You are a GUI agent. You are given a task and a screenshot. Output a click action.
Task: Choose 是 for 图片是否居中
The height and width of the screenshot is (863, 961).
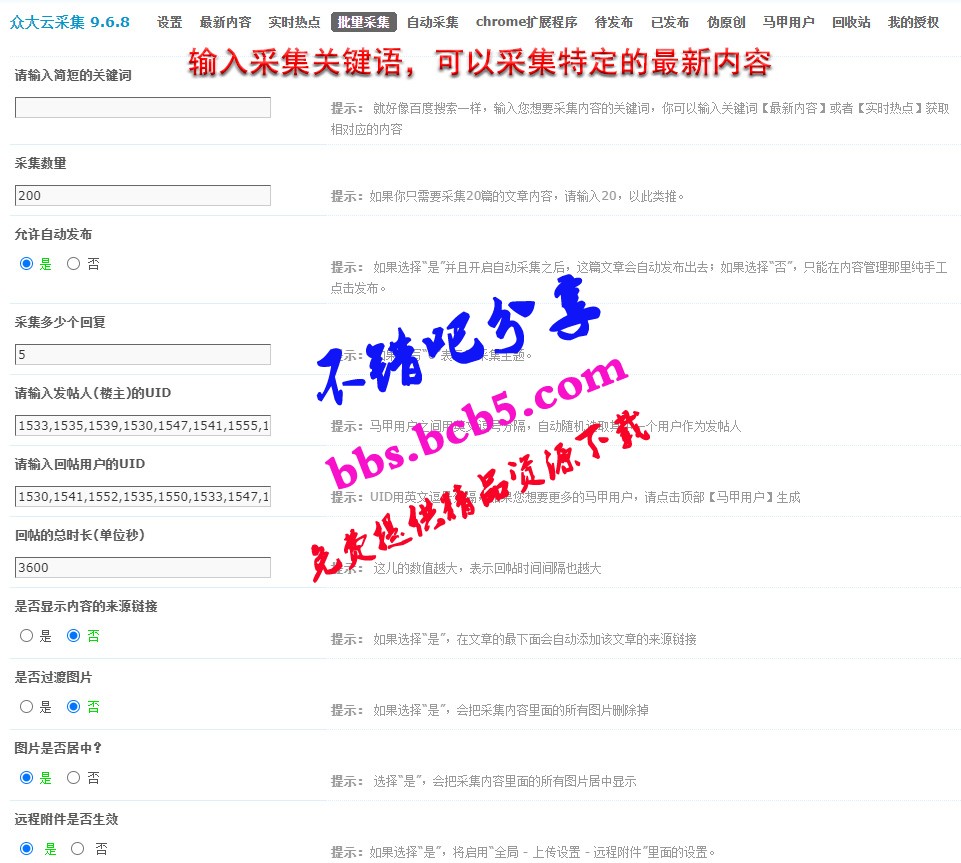click(26, 778)
